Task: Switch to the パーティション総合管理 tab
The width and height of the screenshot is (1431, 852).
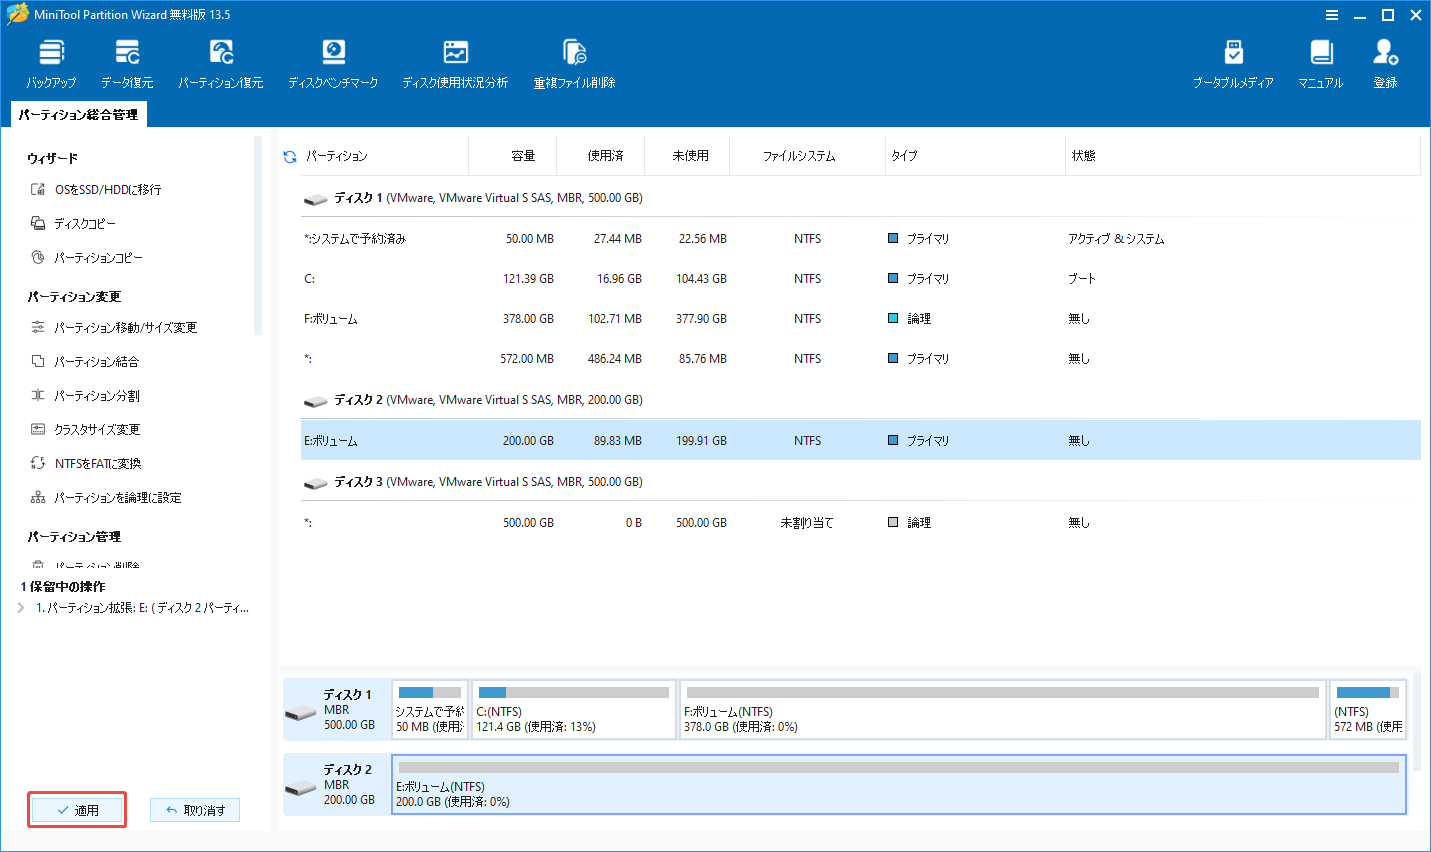Action: (77, 114)
